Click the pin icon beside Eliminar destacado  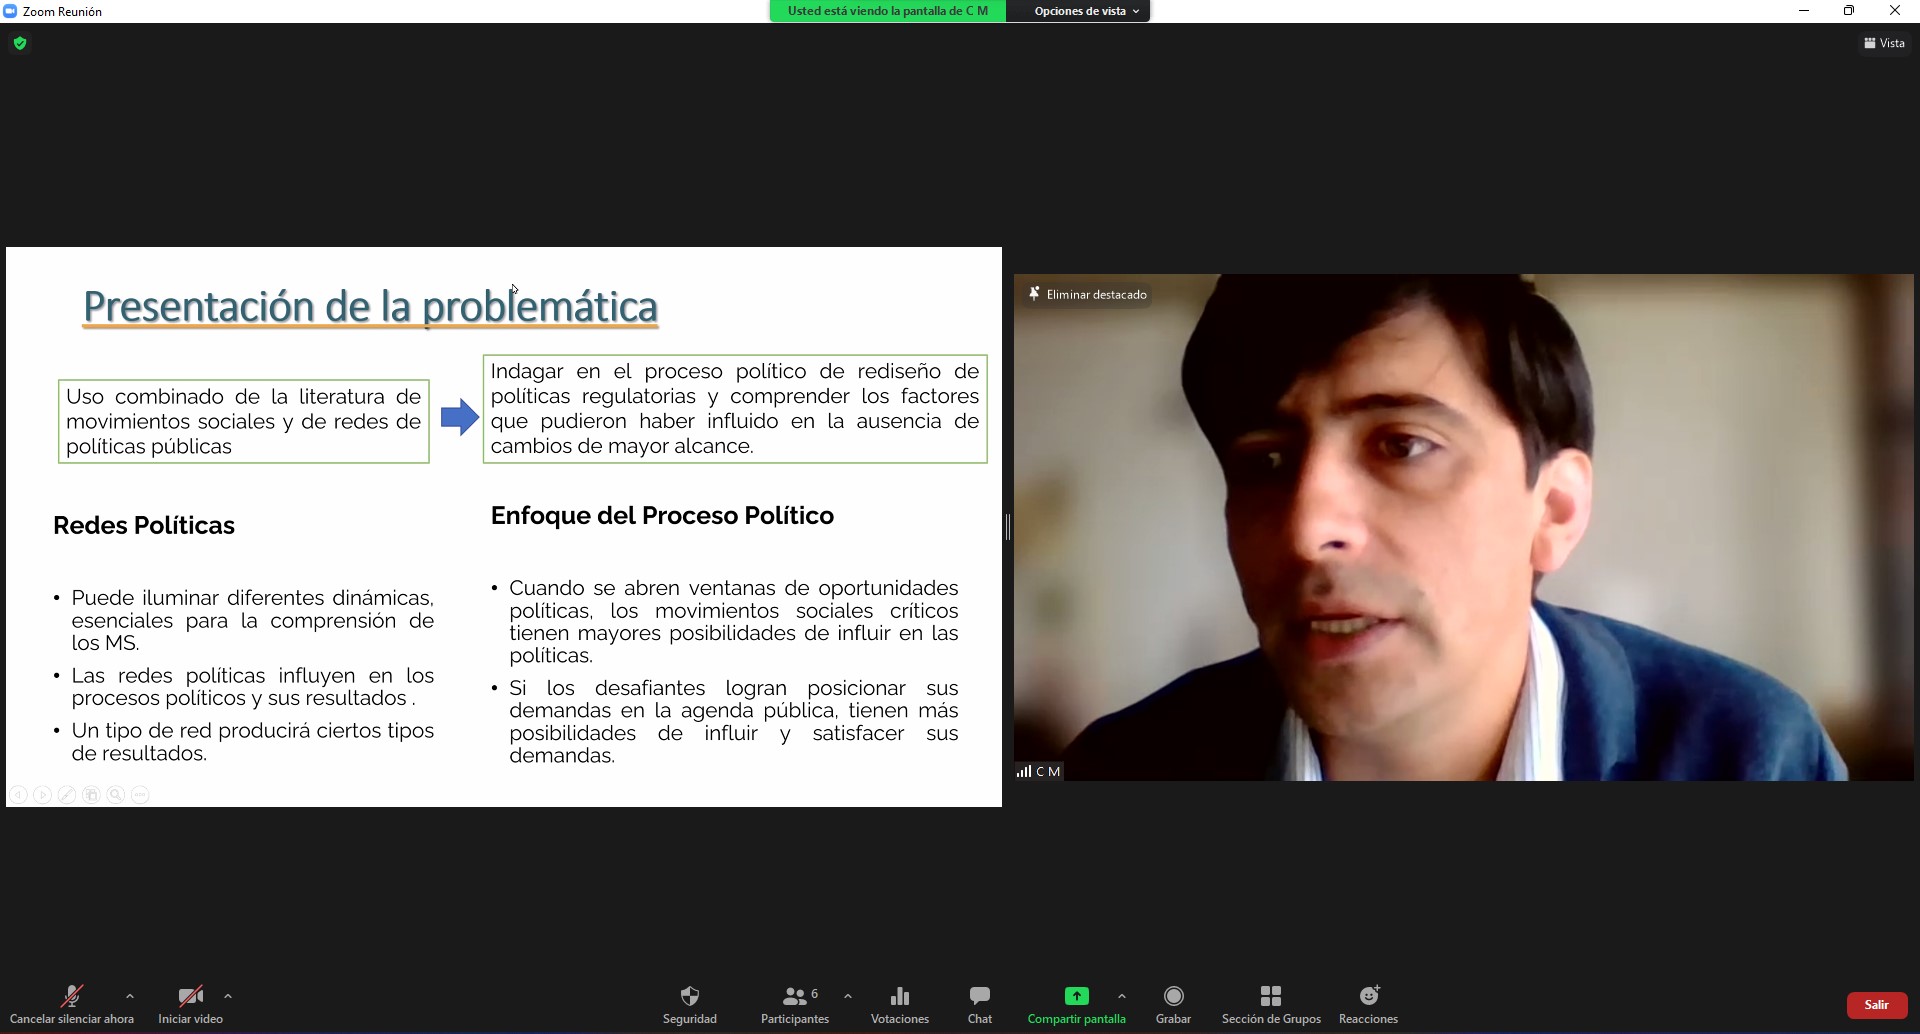tap(1034, 294)
